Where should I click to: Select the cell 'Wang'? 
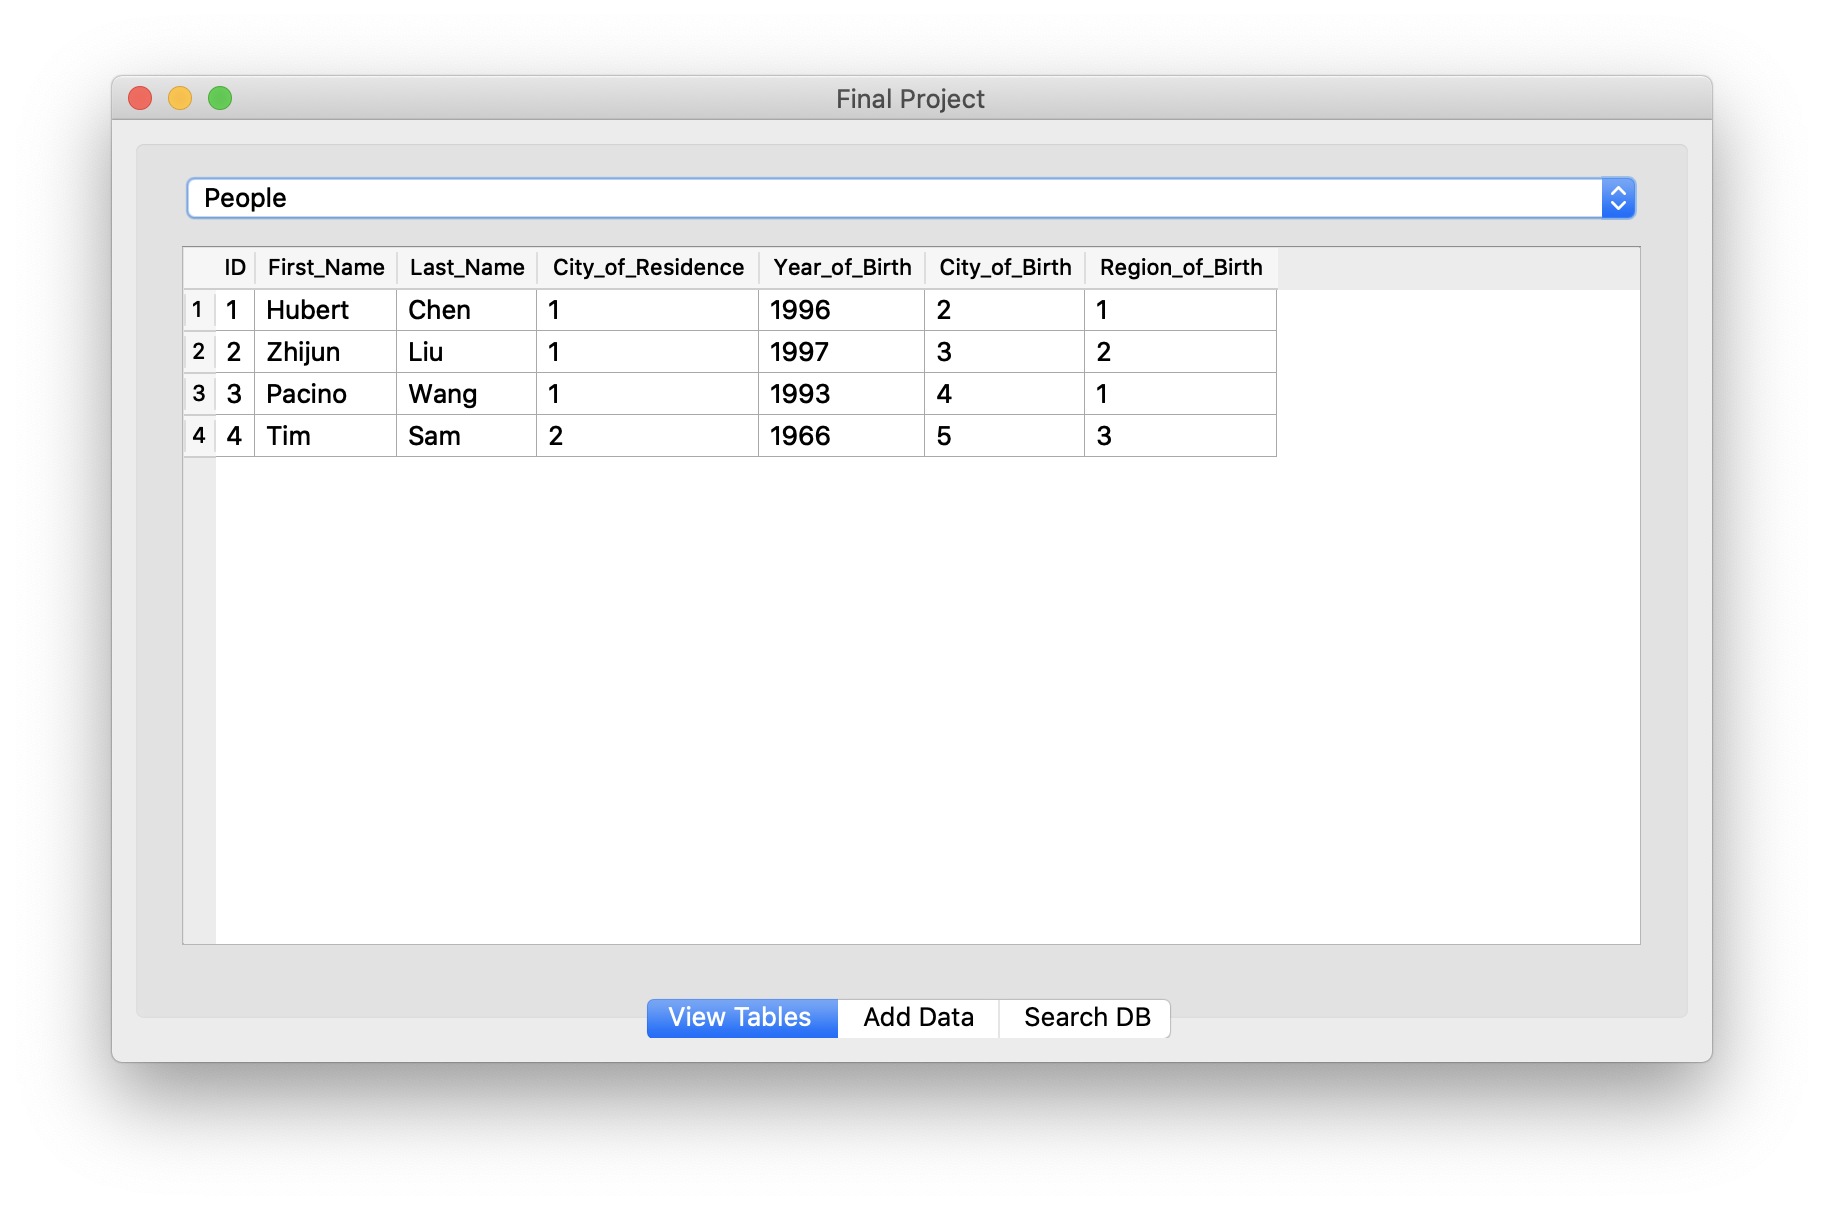click(x=467, y=394)
